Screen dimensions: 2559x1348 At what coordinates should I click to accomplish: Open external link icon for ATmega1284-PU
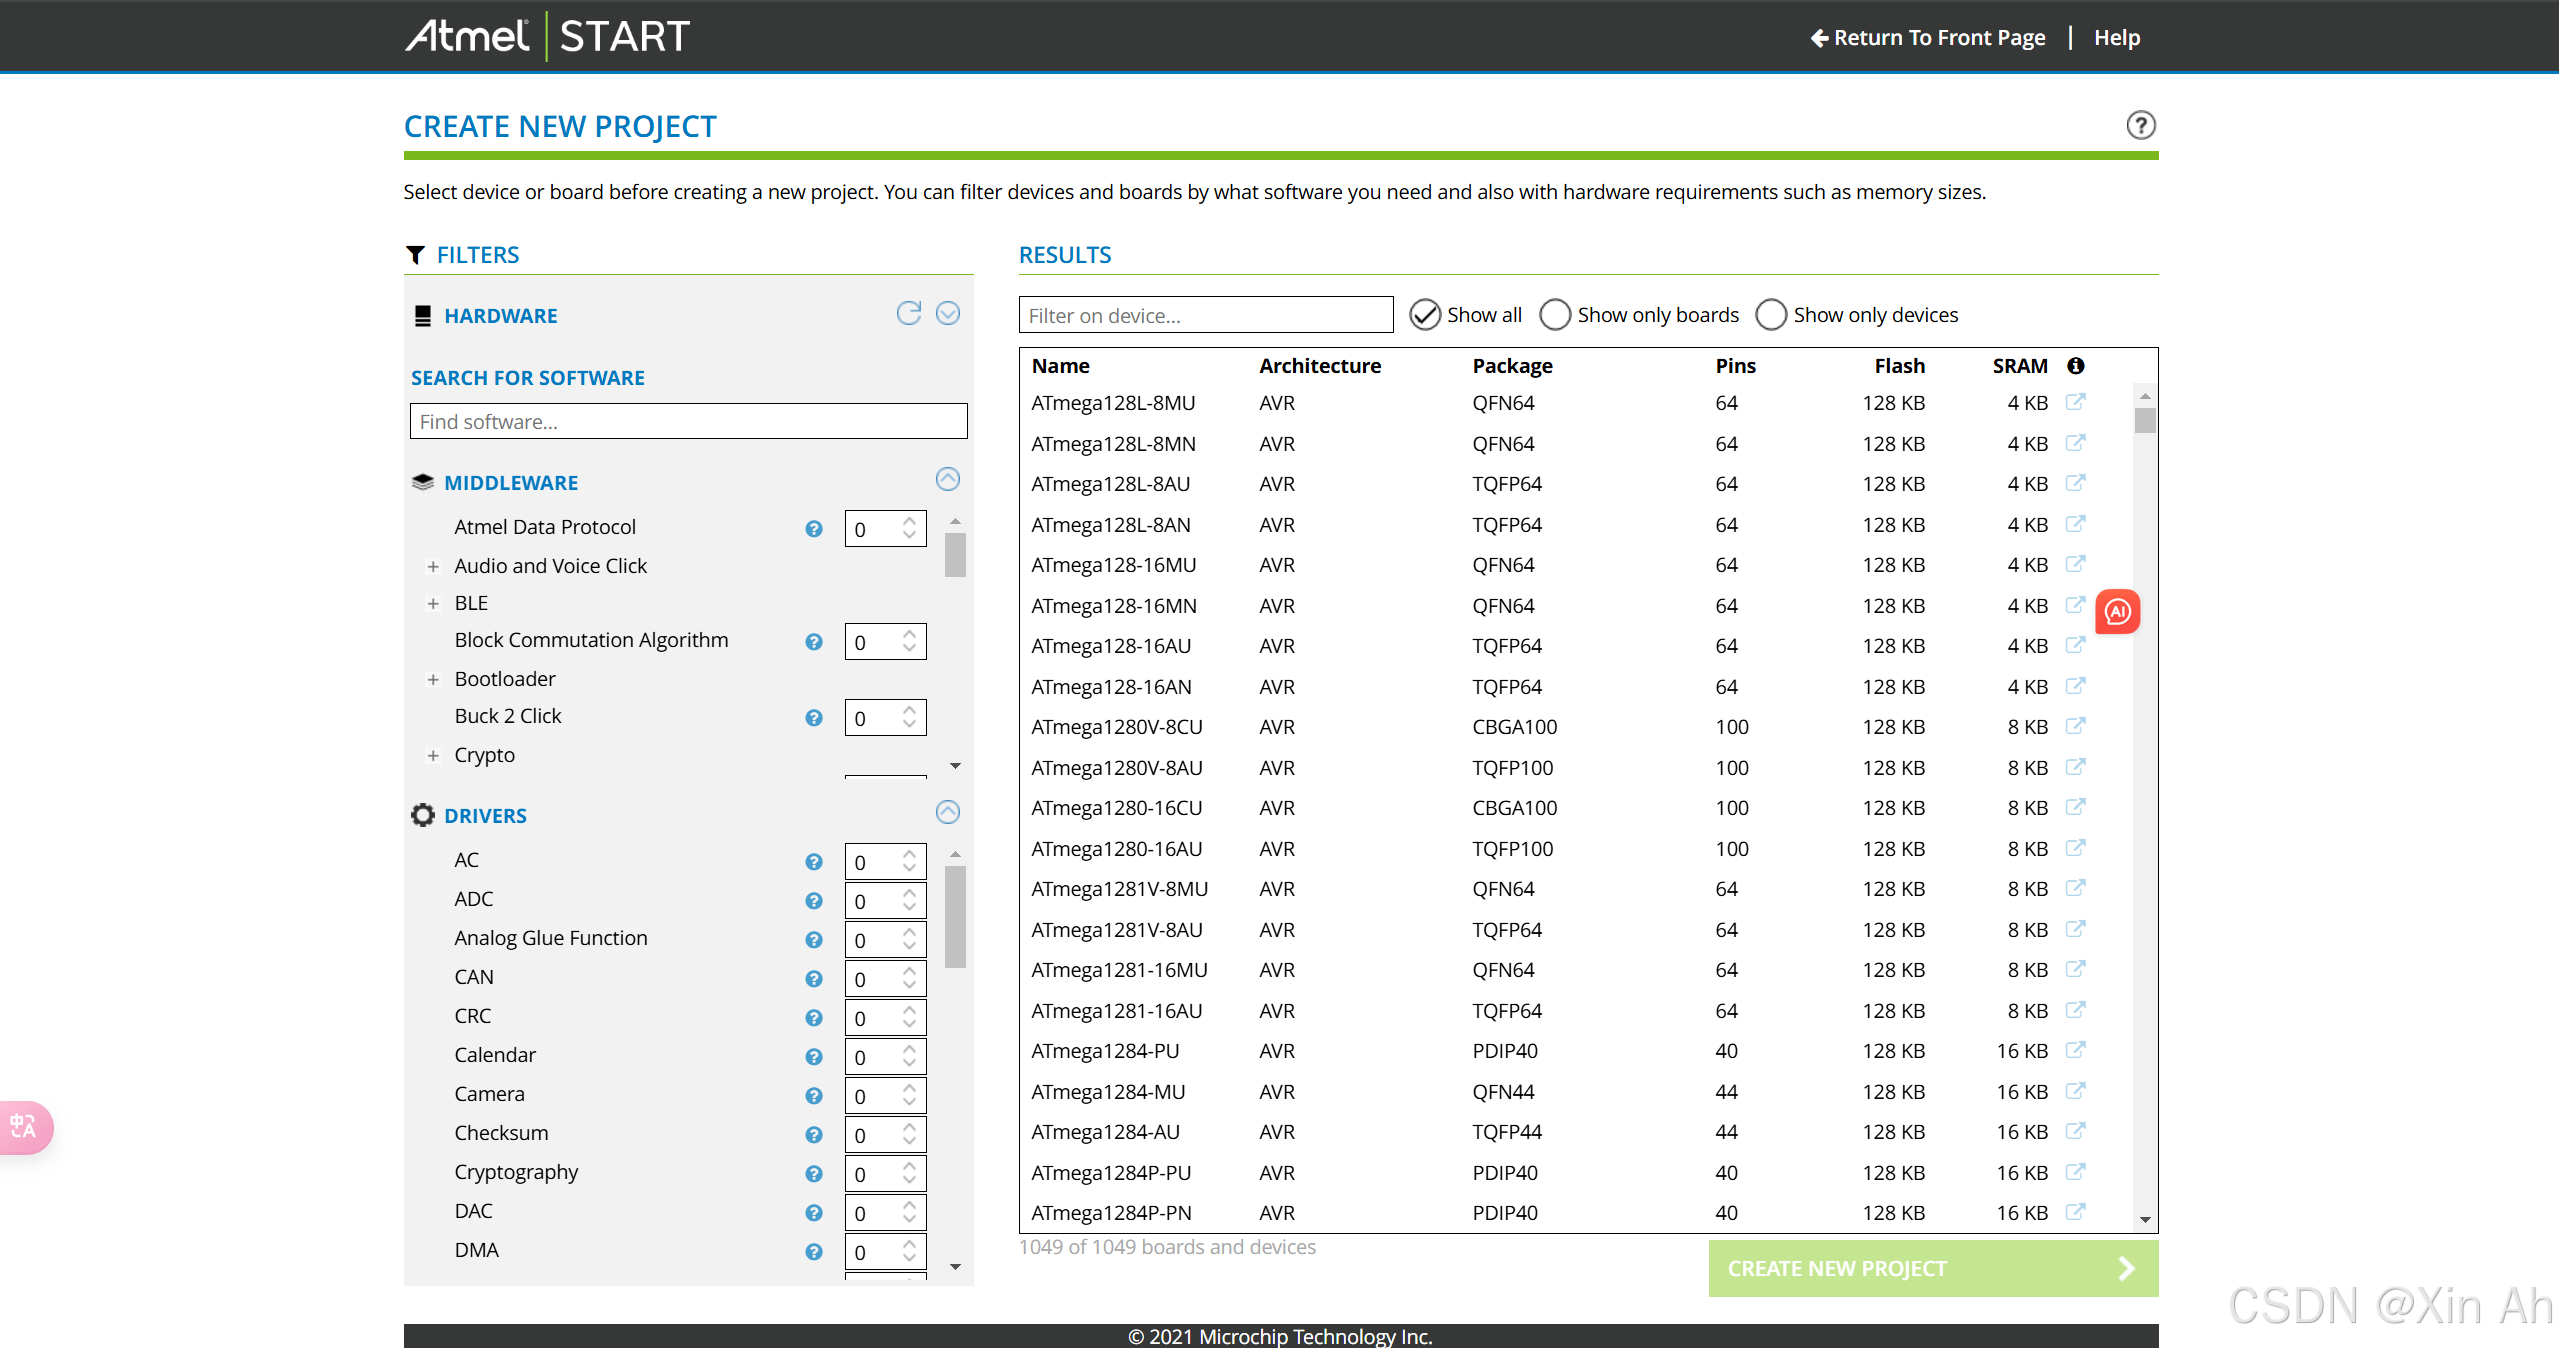[x=2075, y=1050]
